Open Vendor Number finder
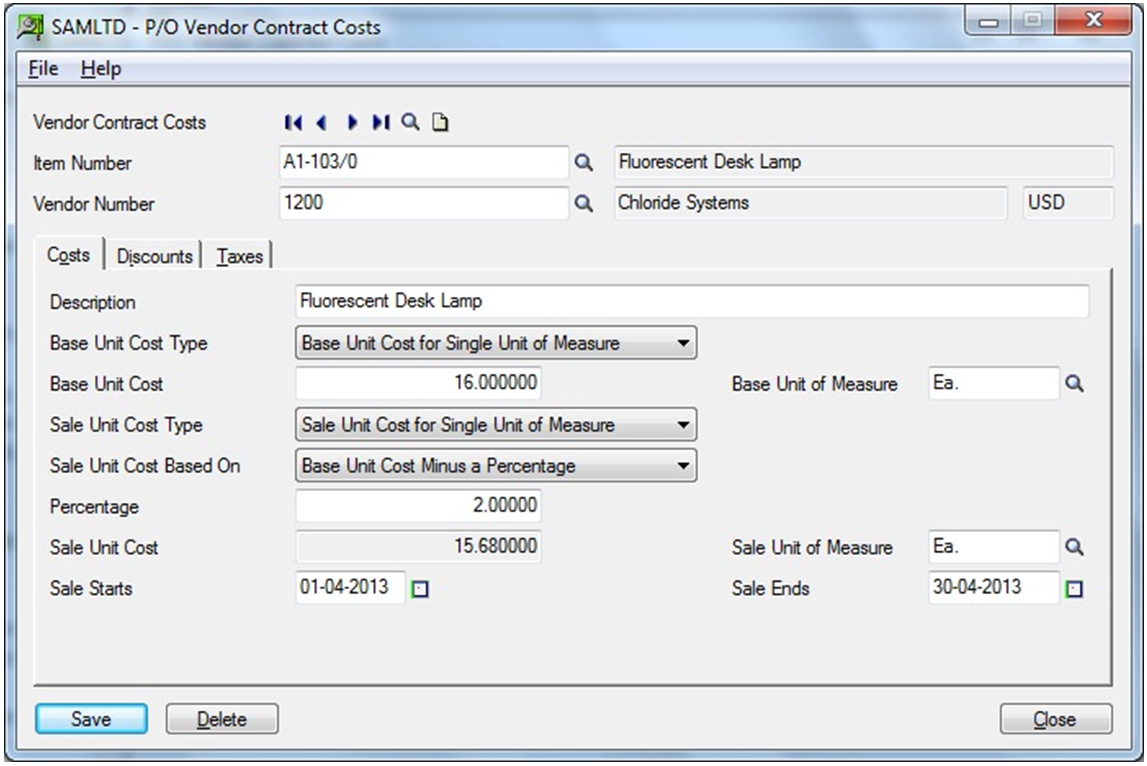The width and height of the screenshot is (1147, 766). click(x=583, y=203)
